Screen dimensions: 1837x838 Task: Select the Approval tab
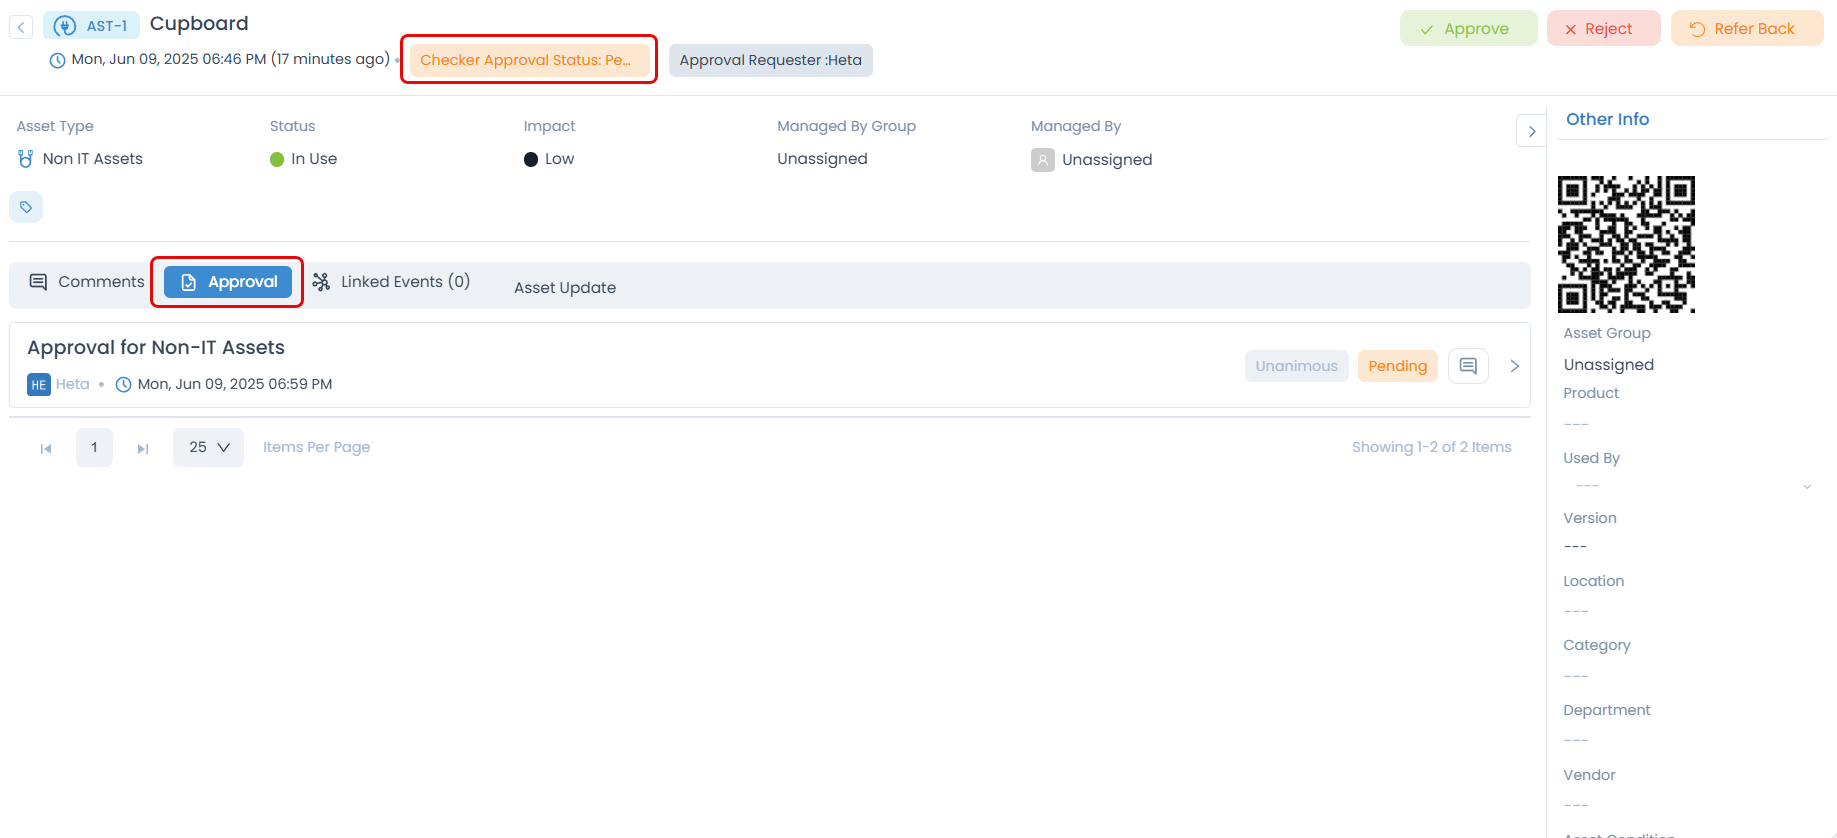(x=228, y=282)
